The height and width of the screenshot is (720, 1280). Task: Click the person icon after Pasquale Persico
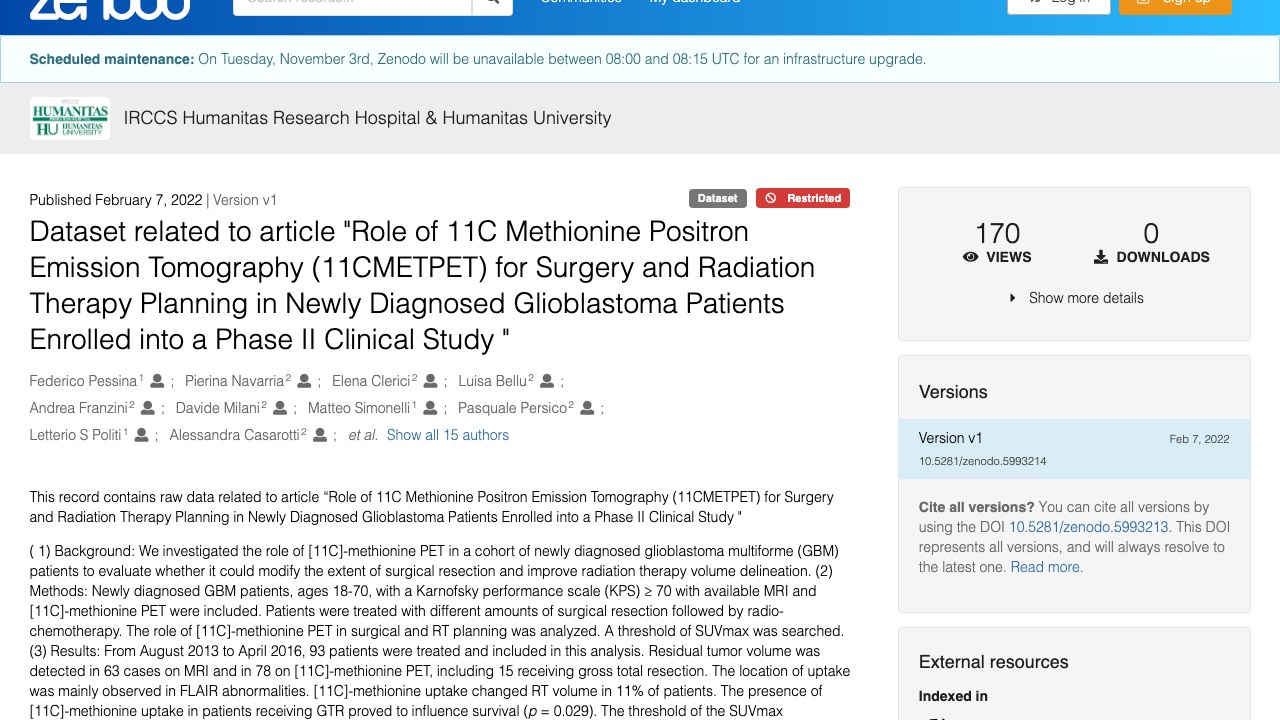pos(587,408)
